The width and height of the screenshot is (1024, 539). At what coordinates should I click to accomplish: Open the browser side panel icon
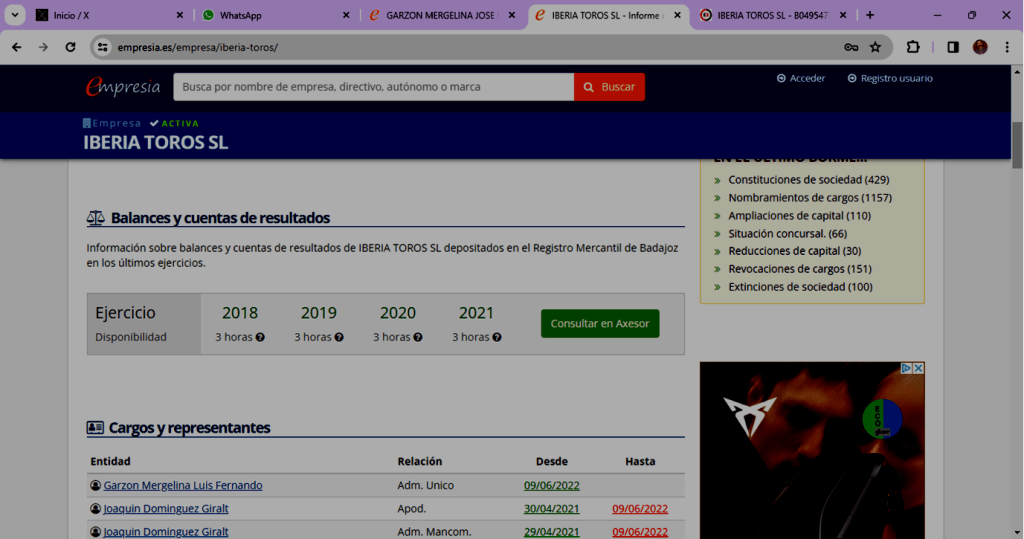[x=952, y=47]
